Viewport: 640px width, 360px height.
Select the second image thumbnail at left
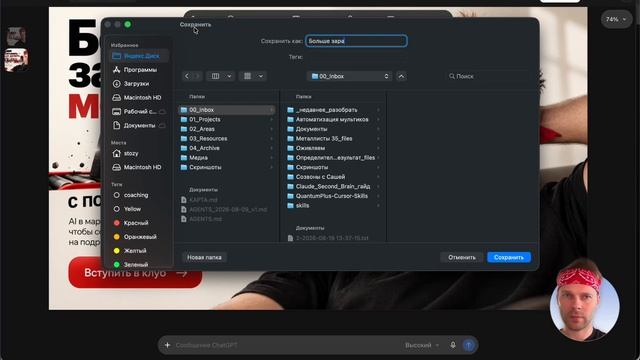pos(16,60)
